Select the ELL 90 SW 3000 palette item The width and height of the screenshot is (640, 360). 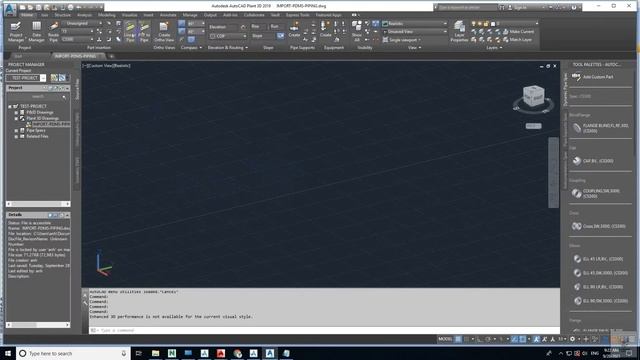click(600, 301)
